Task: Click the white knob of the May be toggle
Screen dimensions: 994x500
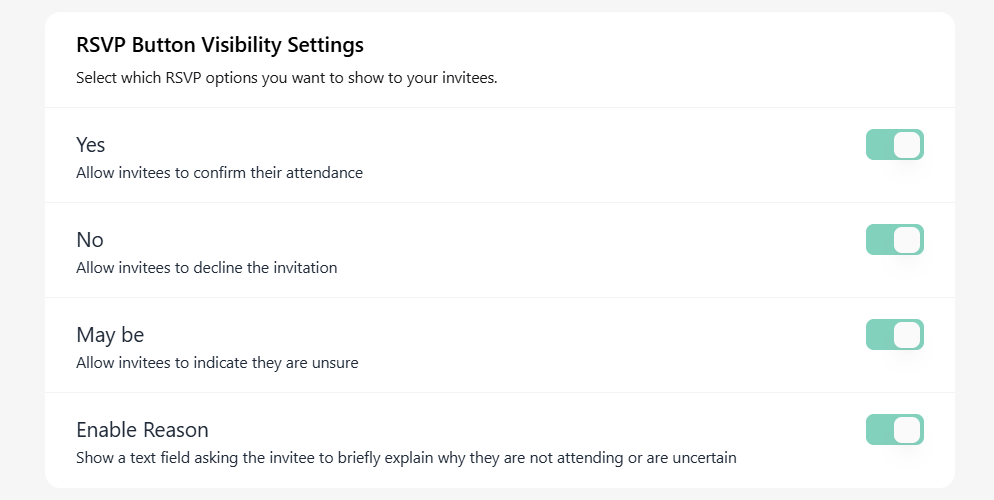Action: [906, 335]
